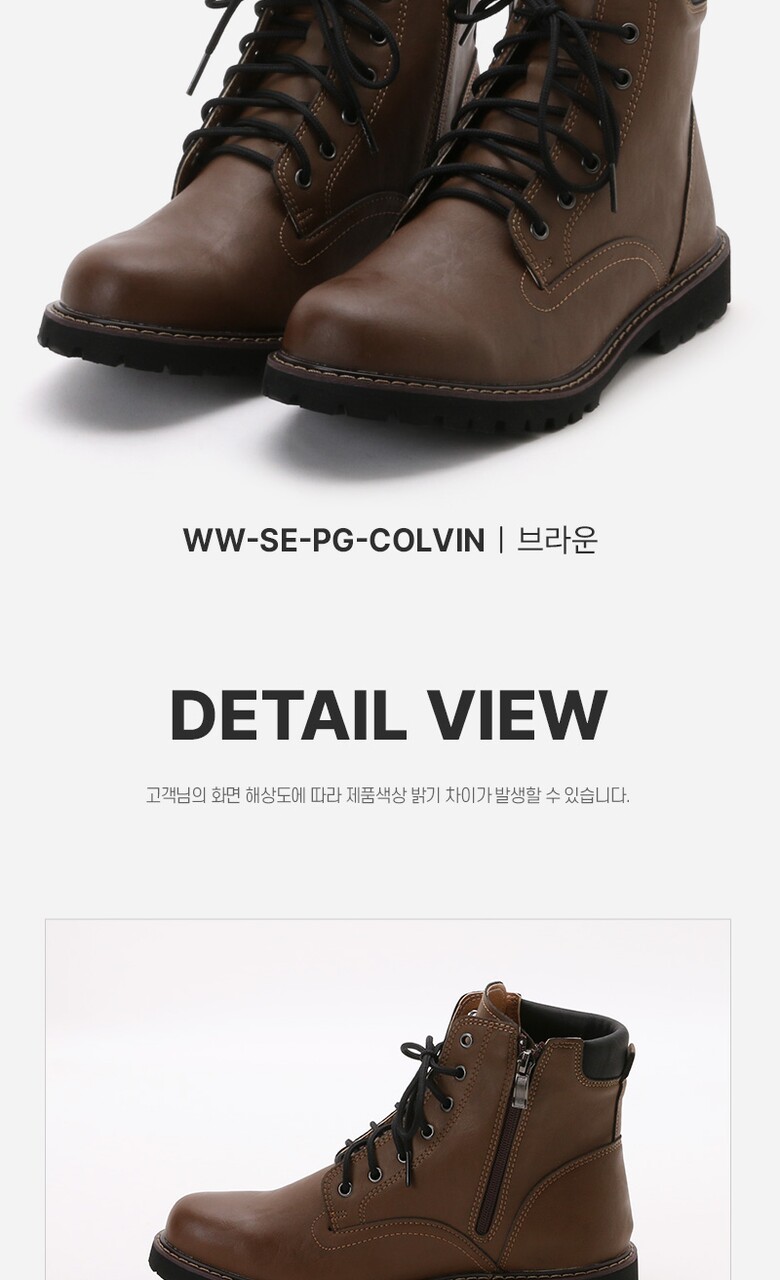Select the 브라운 color name label
780x1280 pixels.
(x=557, y=540)
